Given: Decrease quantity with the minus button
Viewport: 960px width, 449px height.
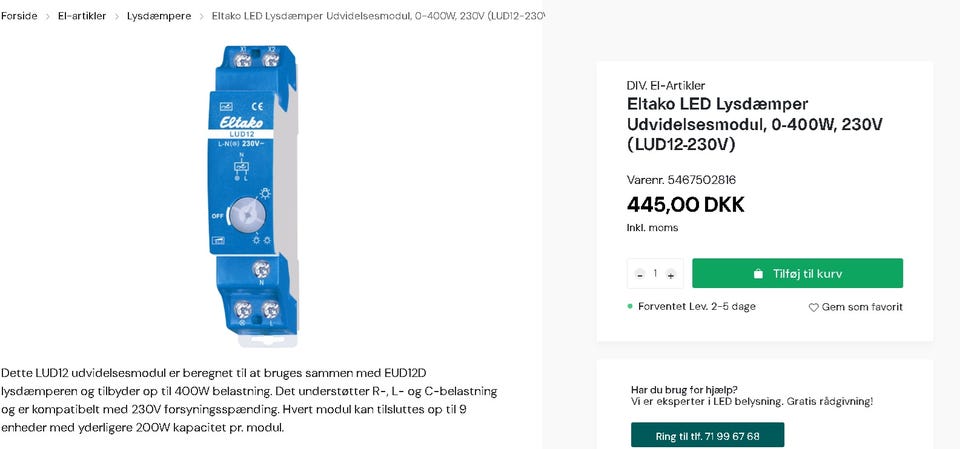Looking at the screenshot, I should coord(640,274).
